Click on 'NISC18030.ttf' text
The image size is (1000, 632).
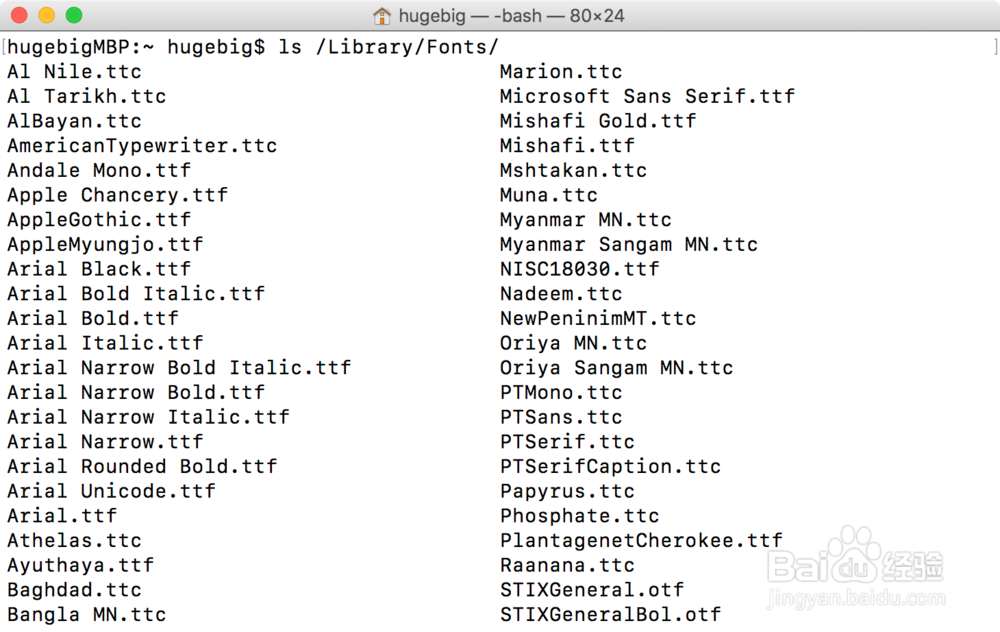[580, 269]
